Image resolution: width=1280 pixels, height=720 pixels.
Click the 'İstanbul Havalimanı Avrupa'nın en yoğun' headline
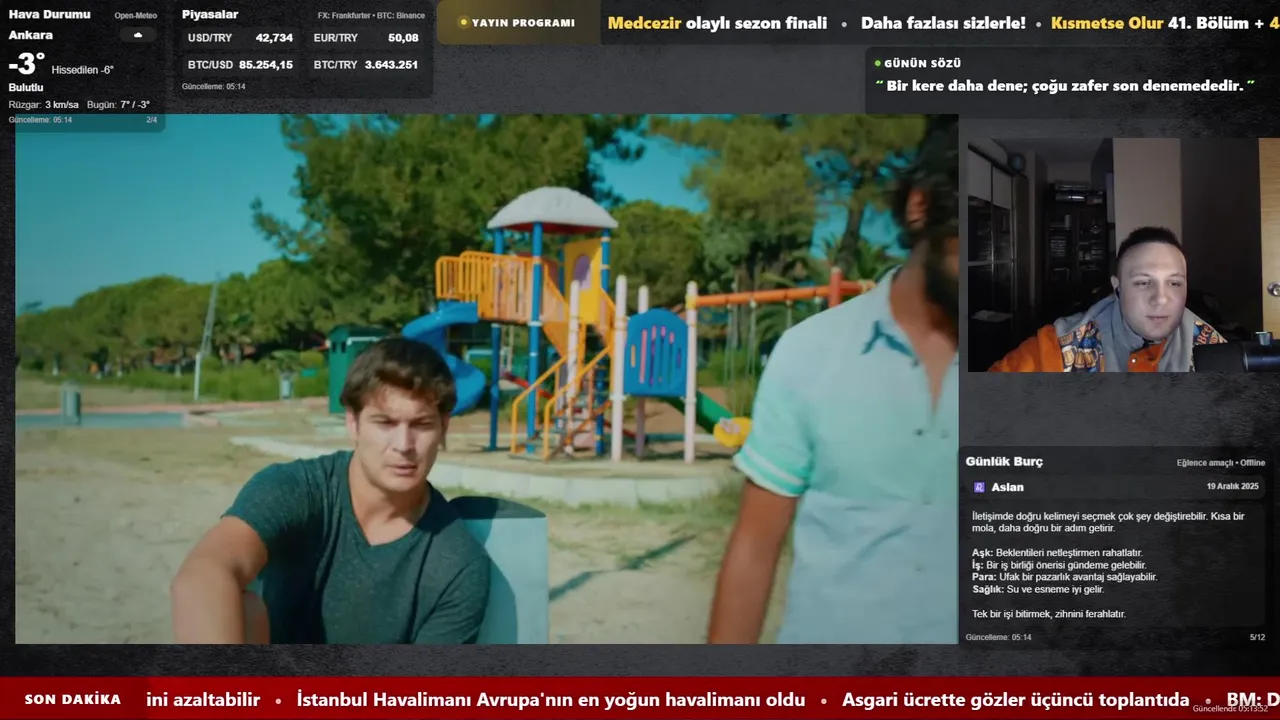[551, 700]
